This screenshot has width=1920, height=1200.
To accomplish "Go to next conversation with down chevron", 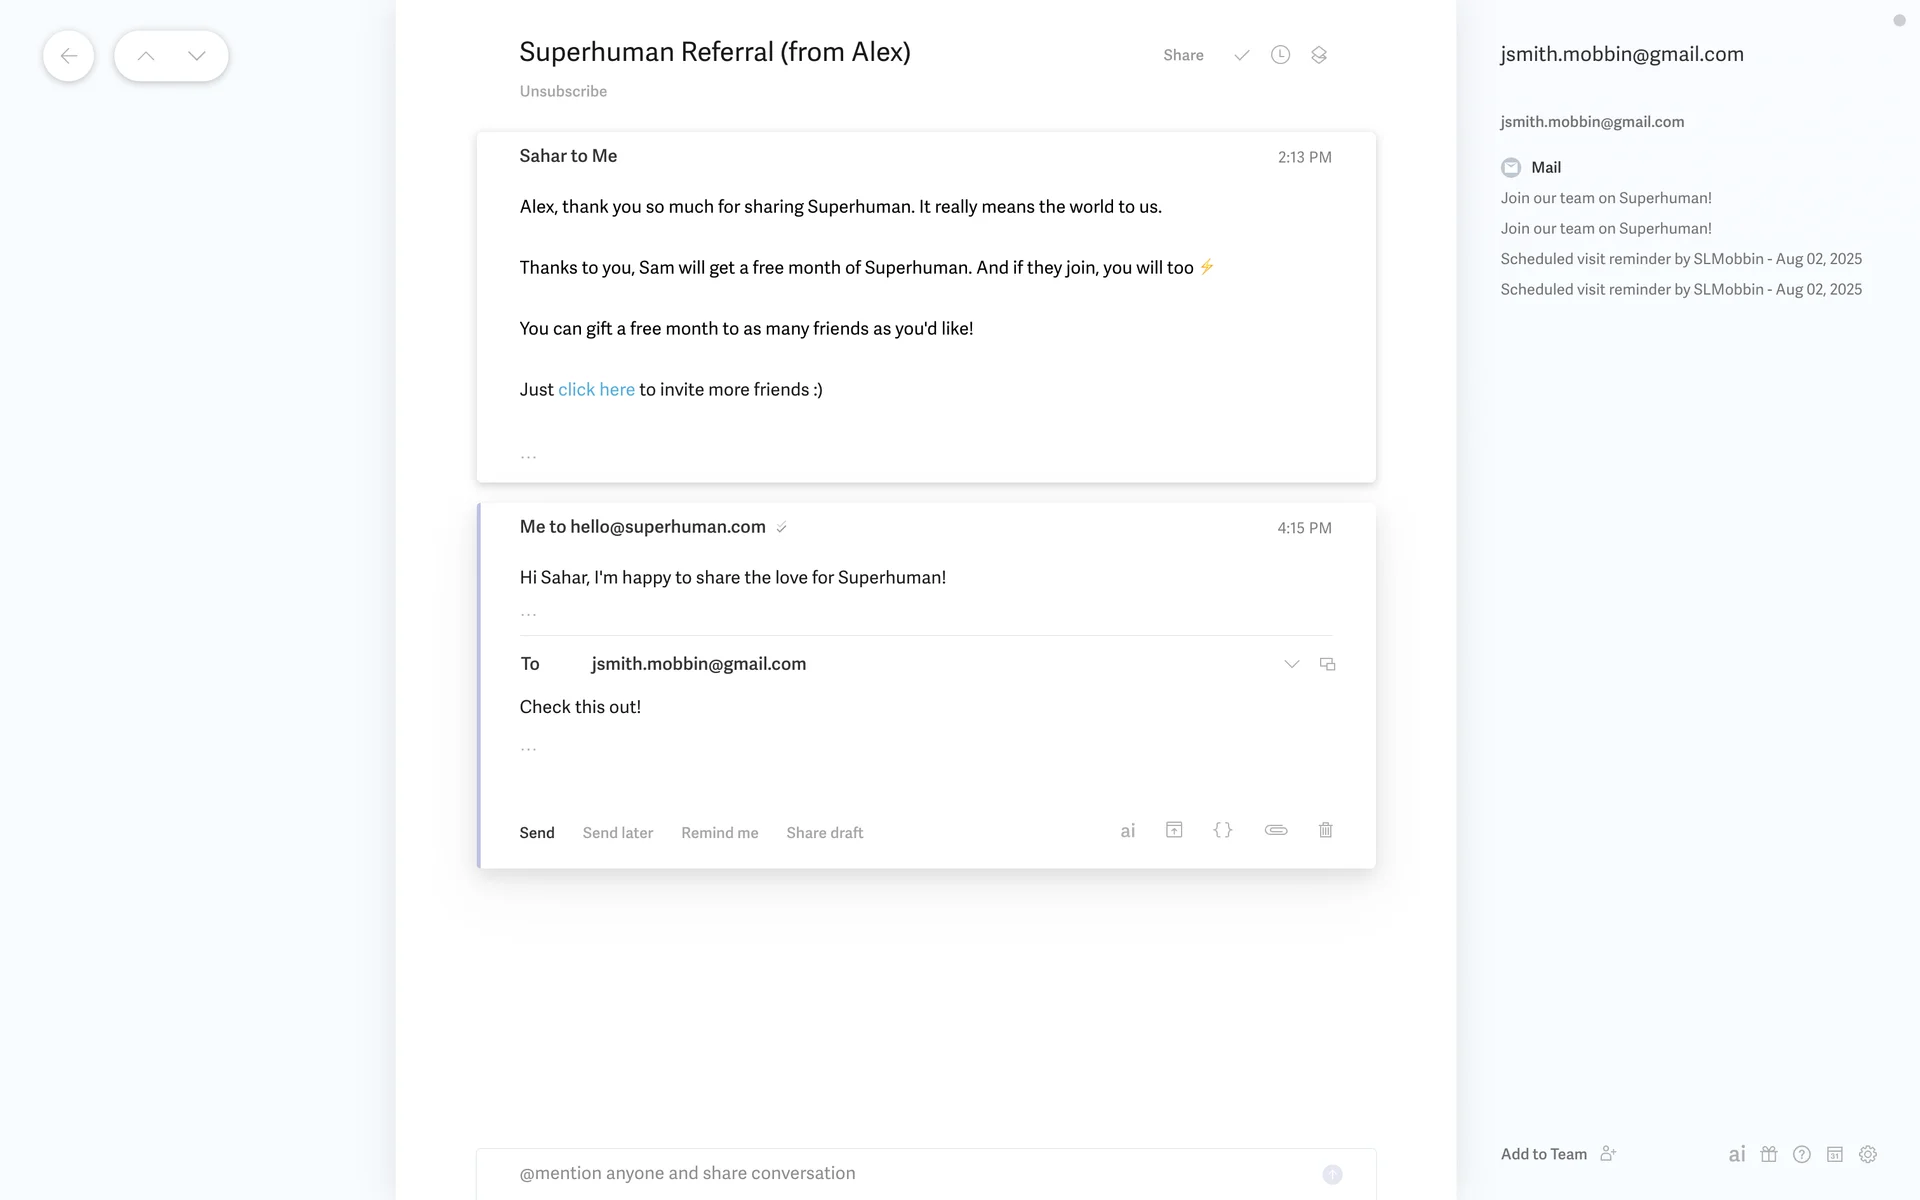I will pyautogui.click(x=197, y=56).
